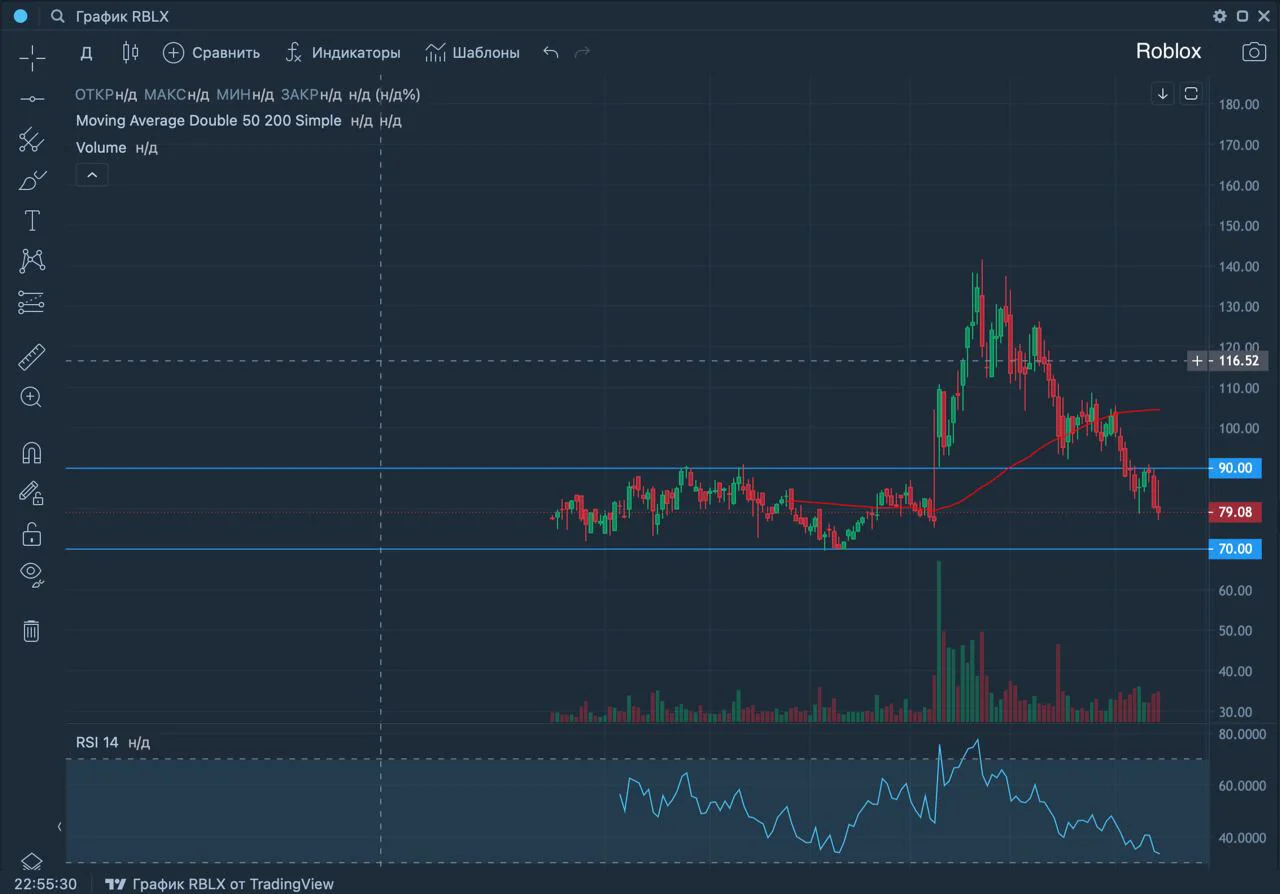Take a chart snapshot with camera icon
This screenshot has height=894, width=1280.
[1254, 52]
